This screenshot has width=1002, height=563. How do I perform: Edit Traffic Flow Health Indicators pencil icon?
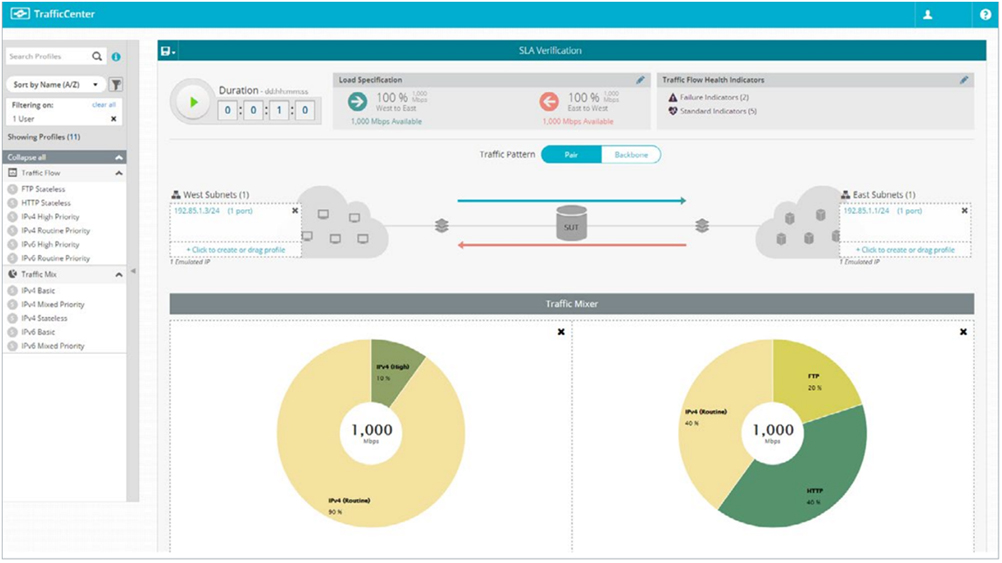(964, 80)
